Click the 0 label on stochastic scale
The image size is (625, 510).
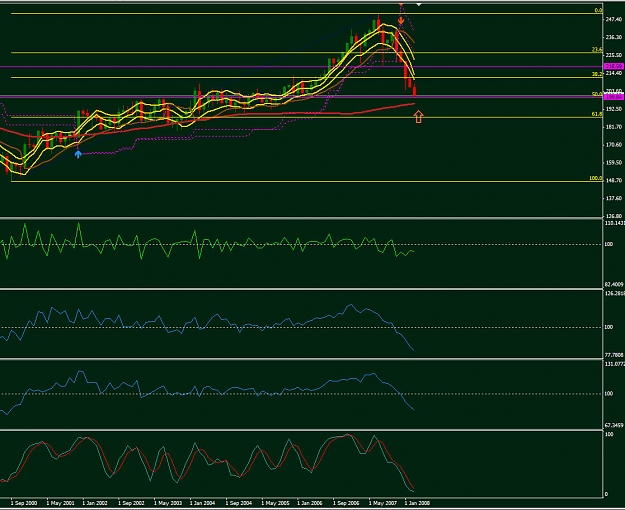tap(607, 494)
